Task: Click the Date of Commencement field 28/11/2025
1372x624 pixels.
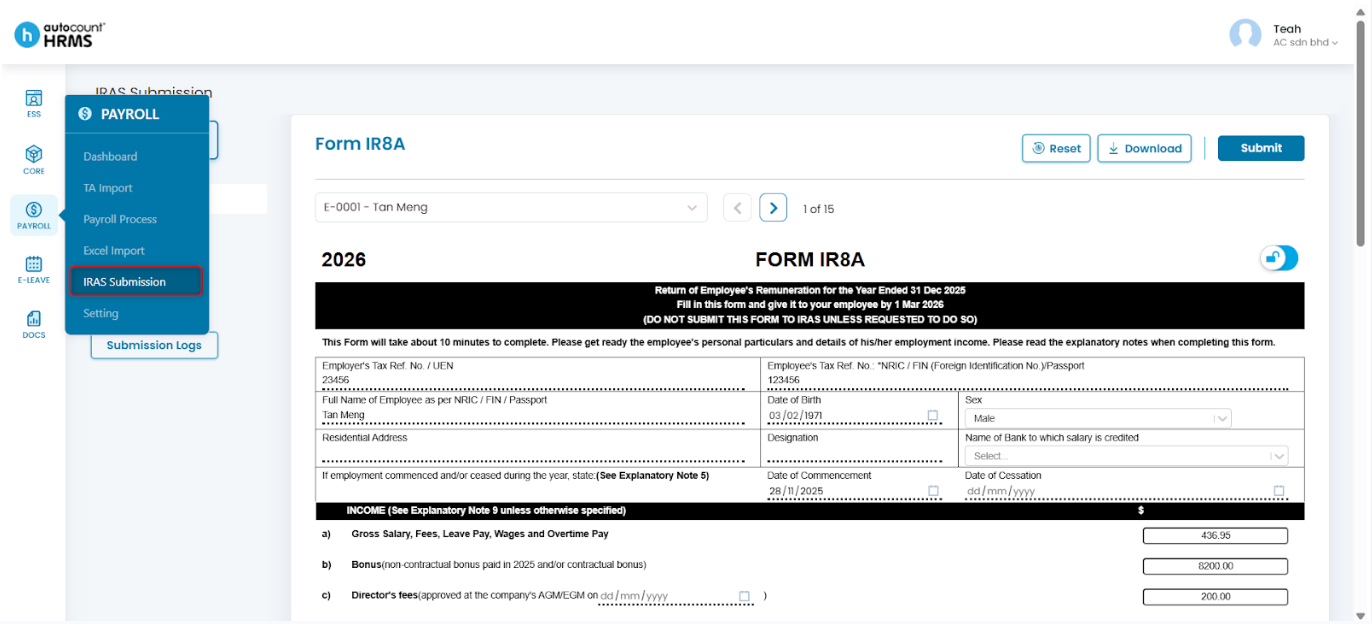Action: click(853, 491)
